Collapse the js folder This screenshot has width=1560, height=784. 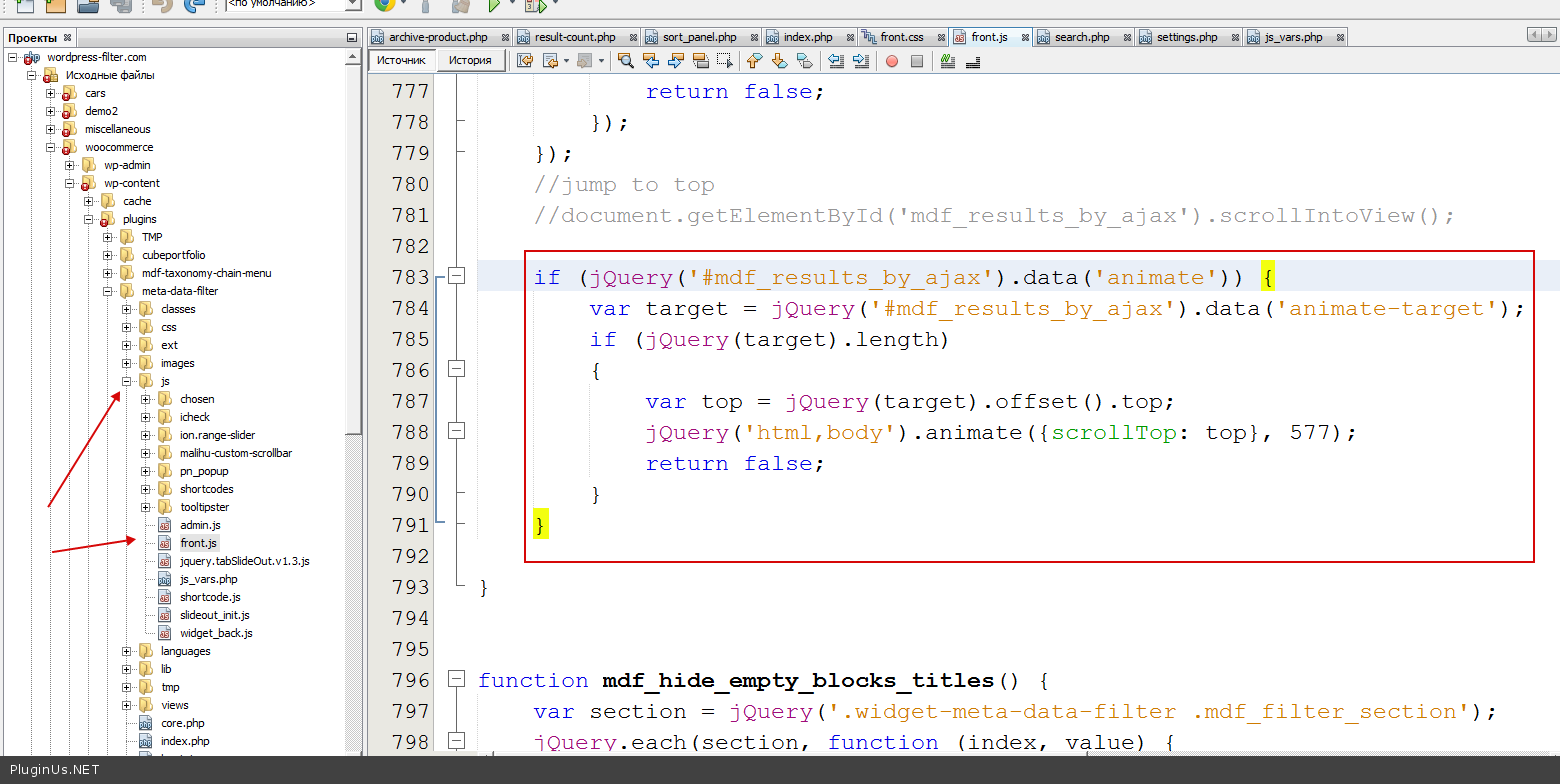pos(127,381)
